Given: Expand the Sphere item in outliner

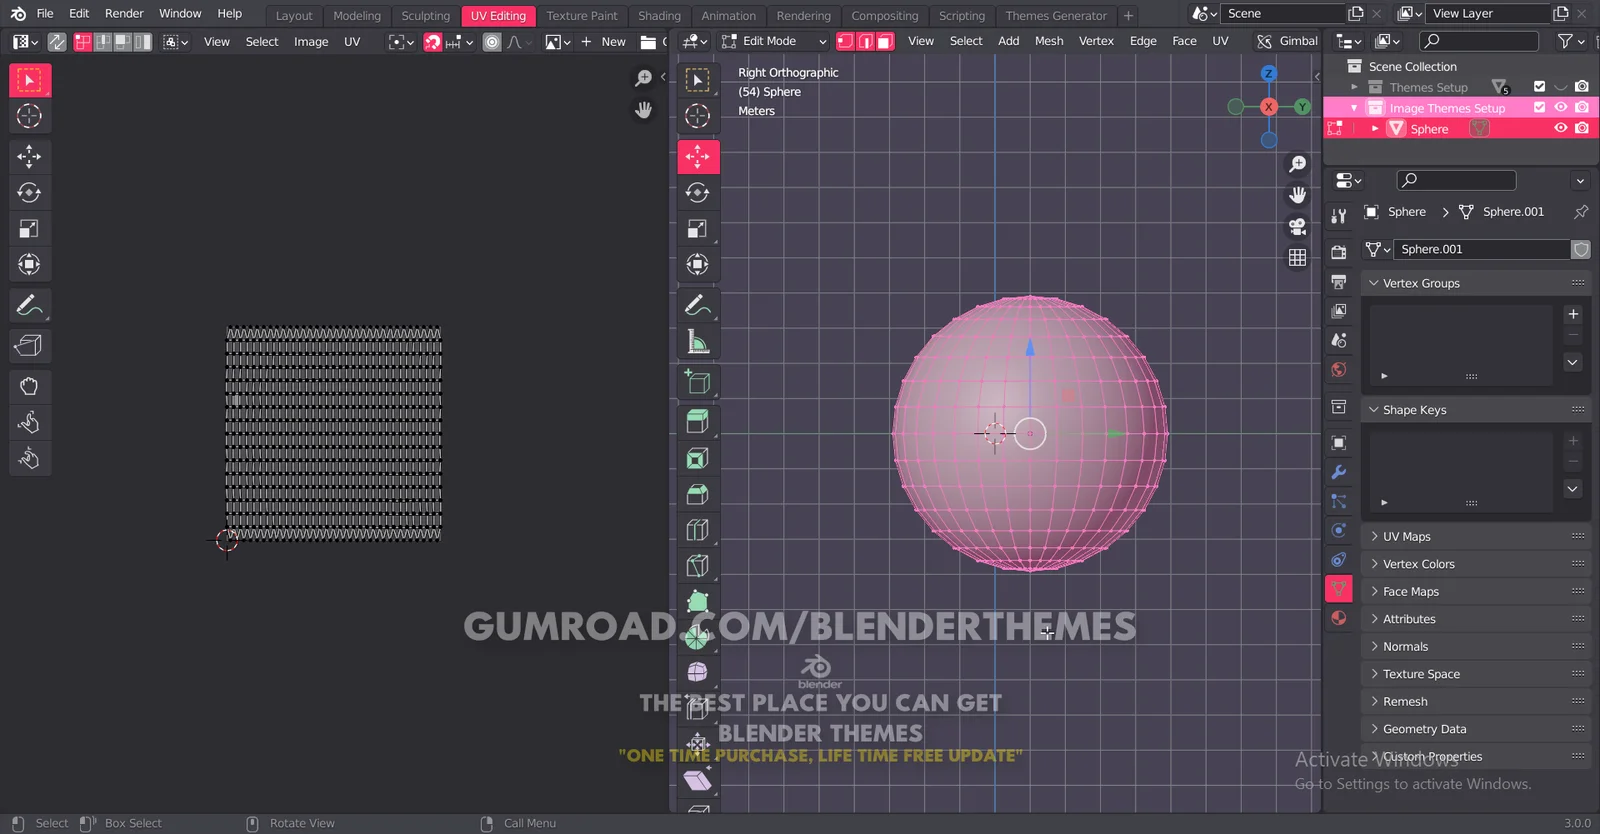Looking at the screenshot, I should [x=1375, y=129].
